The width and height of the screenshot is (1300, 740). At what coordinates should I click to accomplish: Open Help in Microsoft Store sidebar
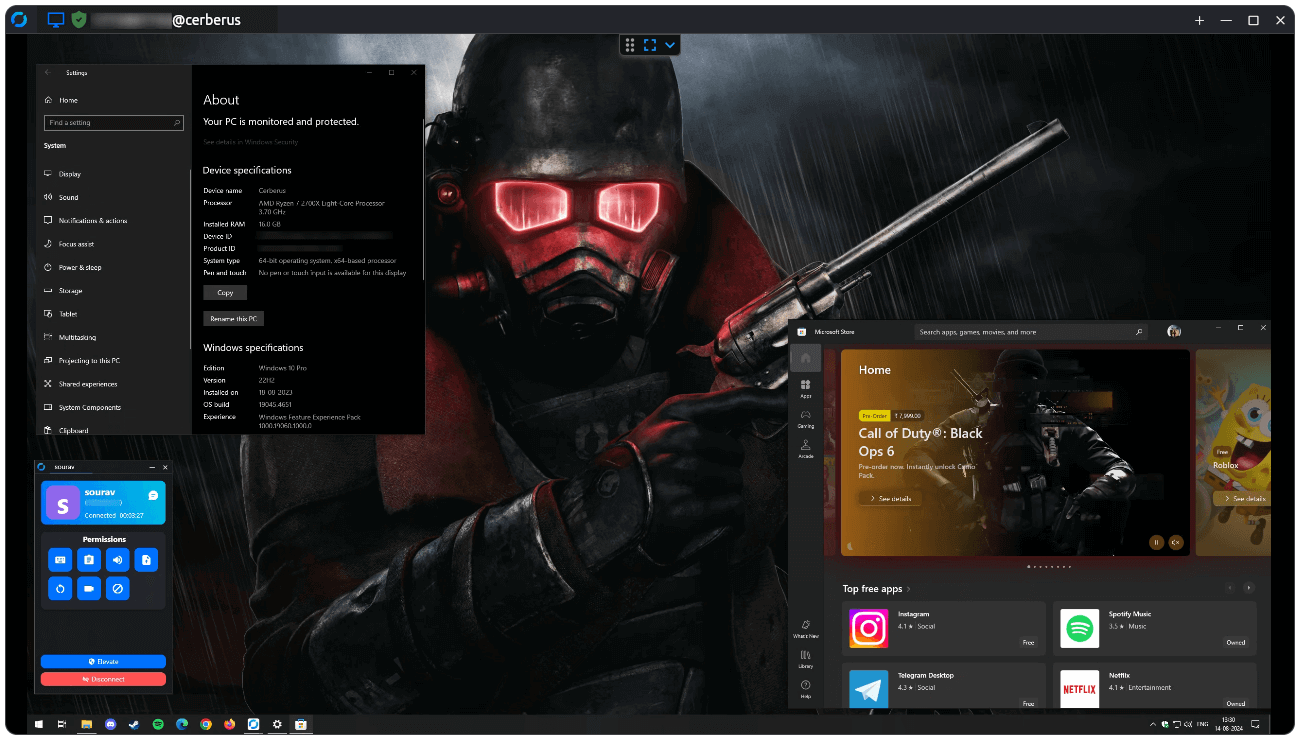click(x=806, y=688)
